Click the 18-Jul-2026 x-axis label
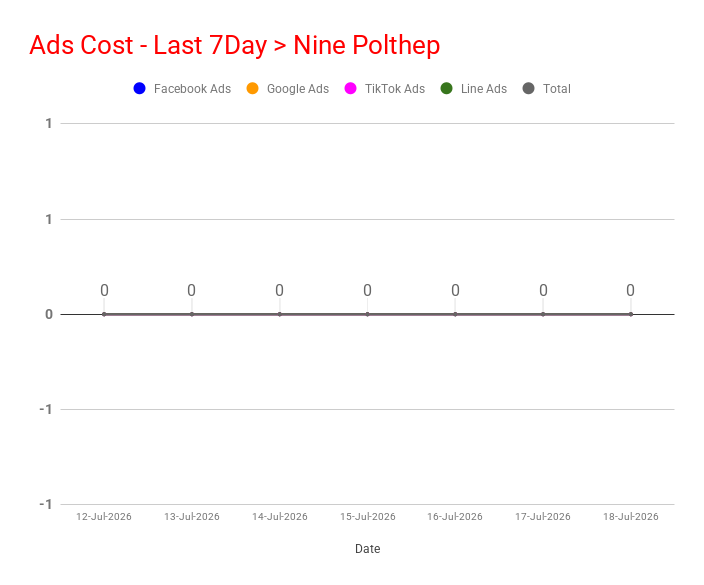 (631, 517)
